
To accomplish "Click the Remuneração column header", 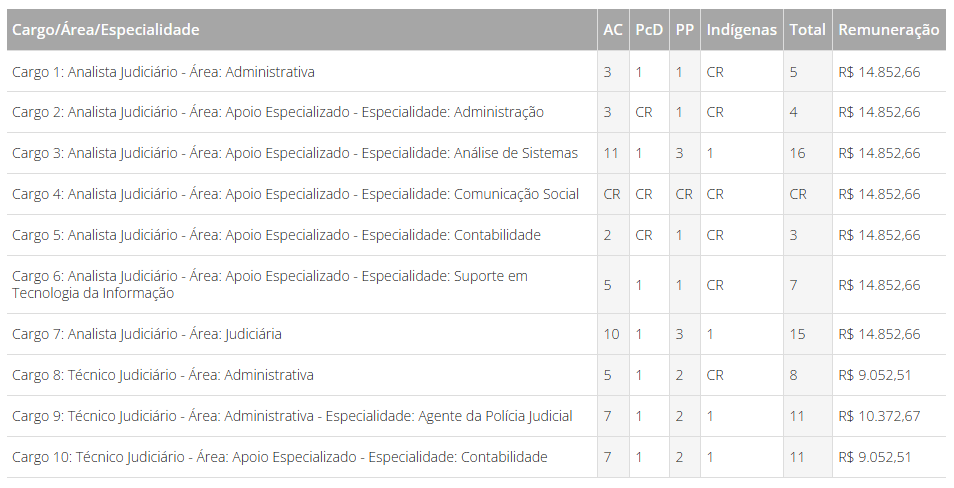I will tap(889, 30).
